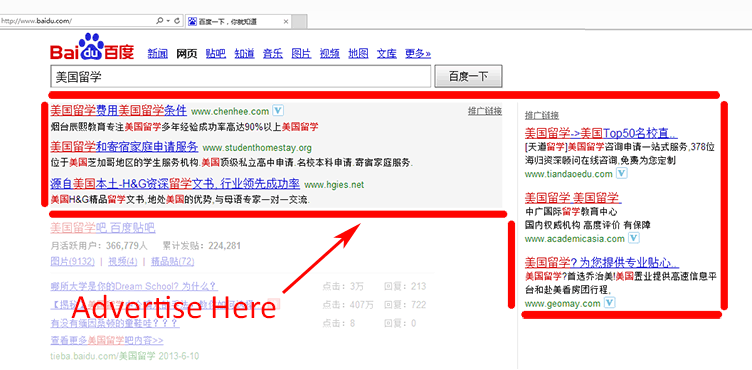Open the 图片(9132) link
The height and width of the screenshot is (370, 752).
[x=72, y=262]
